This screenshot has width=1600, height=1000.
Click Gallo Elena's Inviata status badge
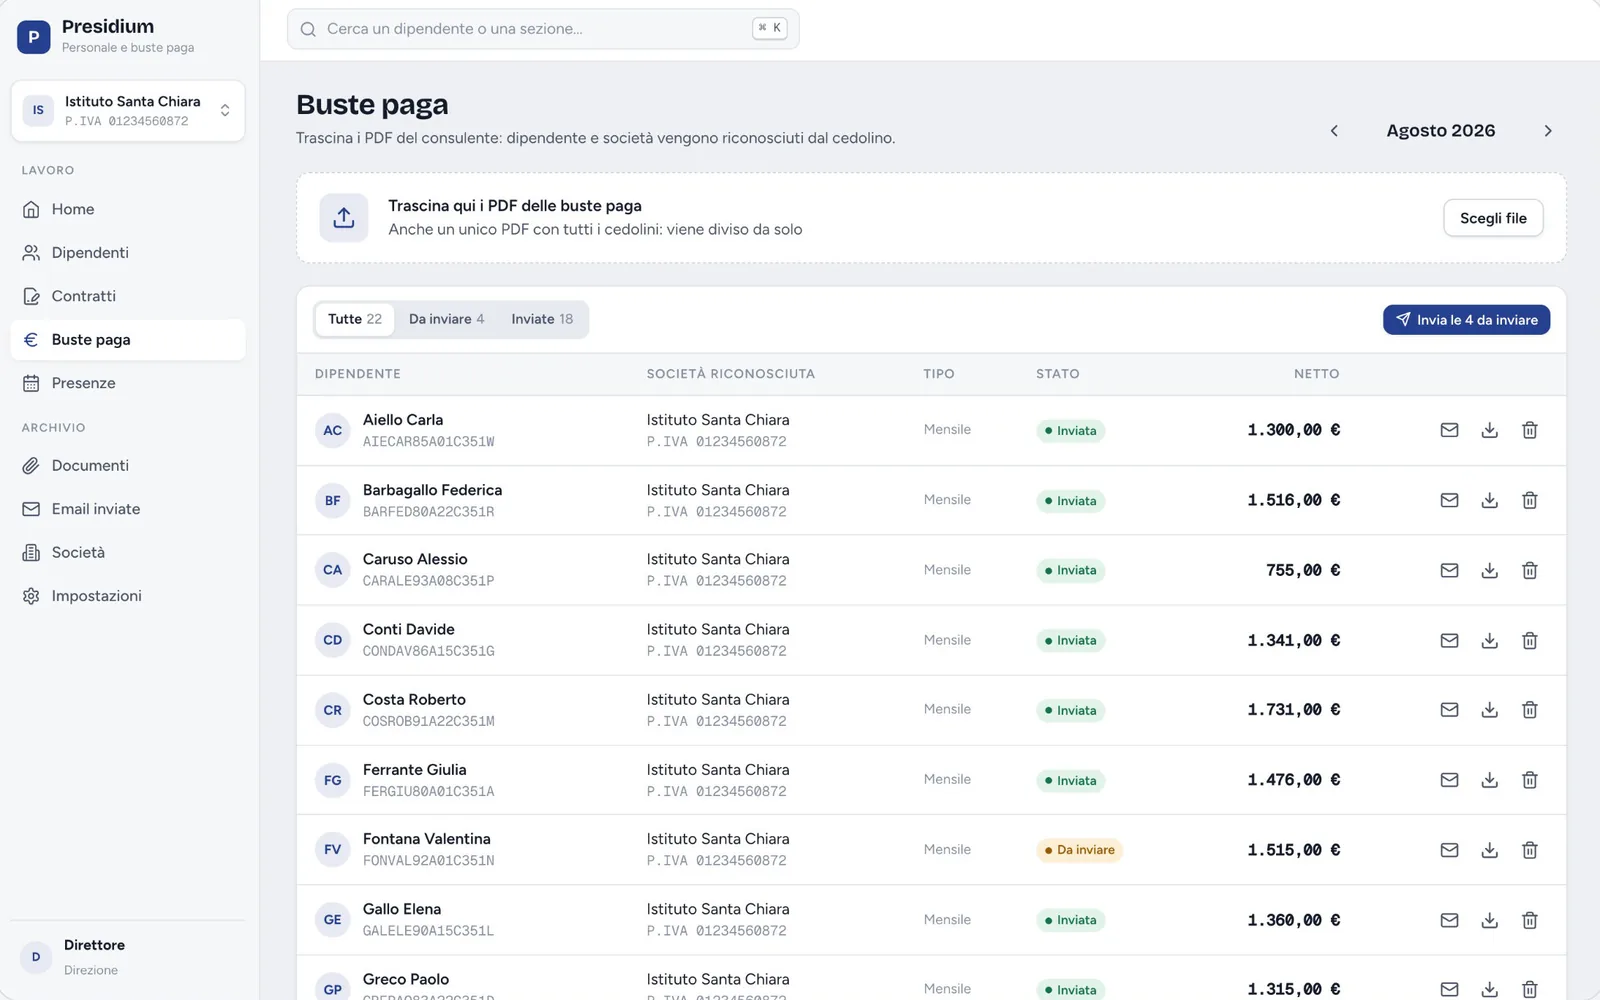click(x=1070, y=920)
